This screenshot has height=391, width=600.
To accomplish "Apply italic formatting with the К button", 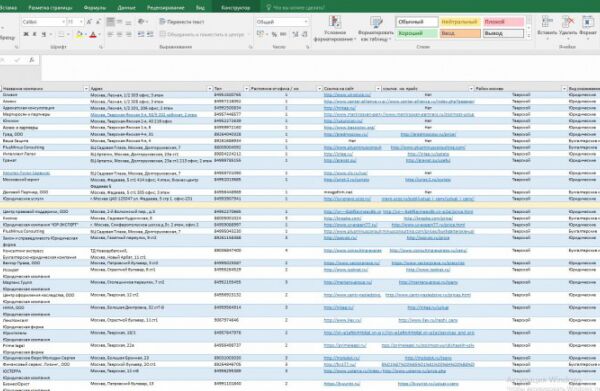I will (x=34, y=34).
